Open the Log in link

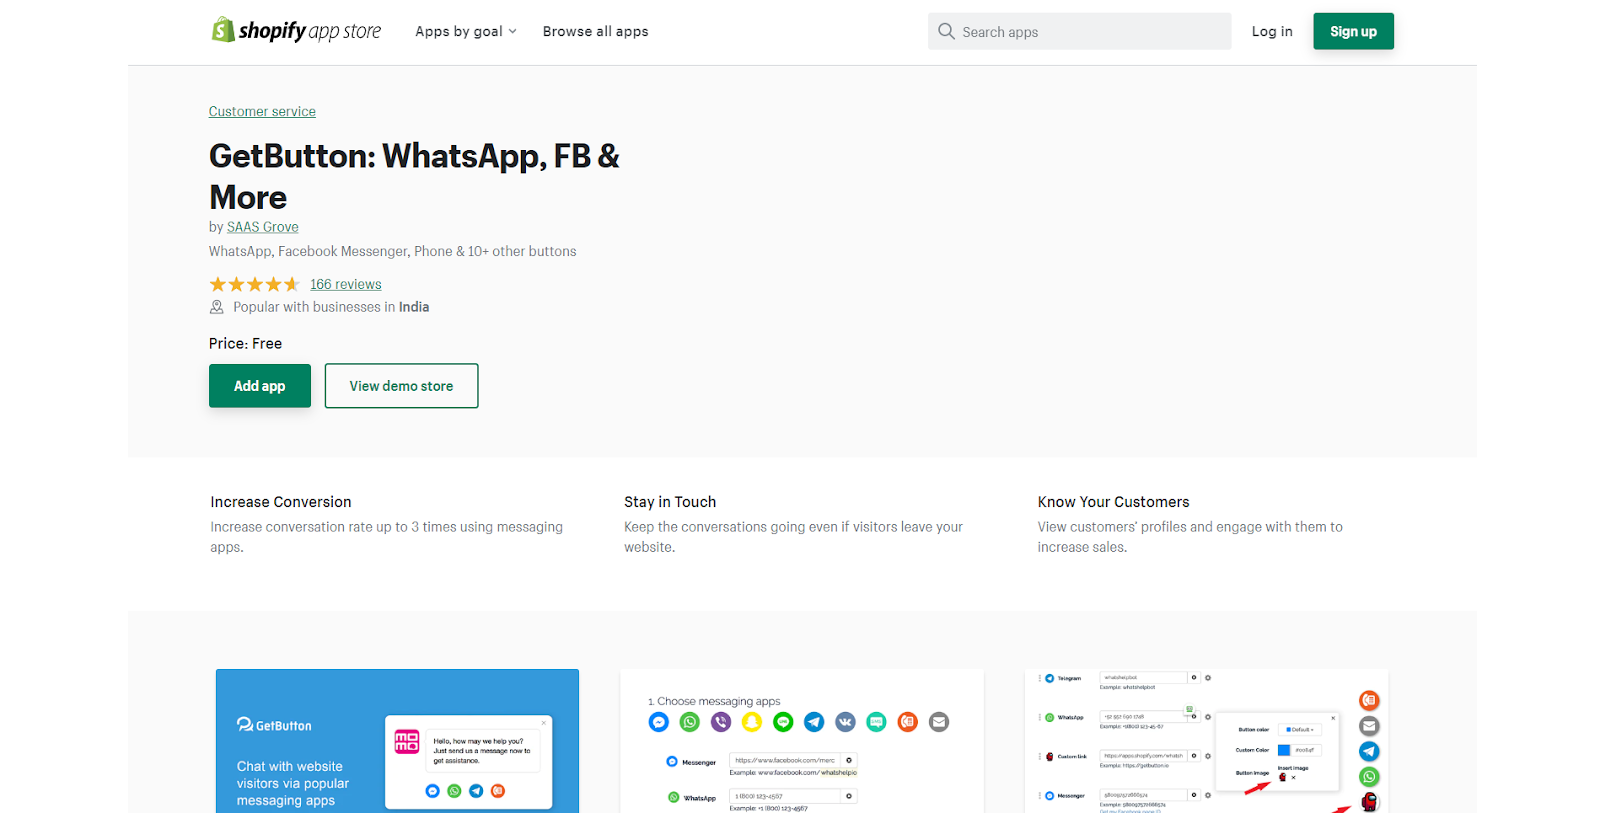coord(1272,31)
